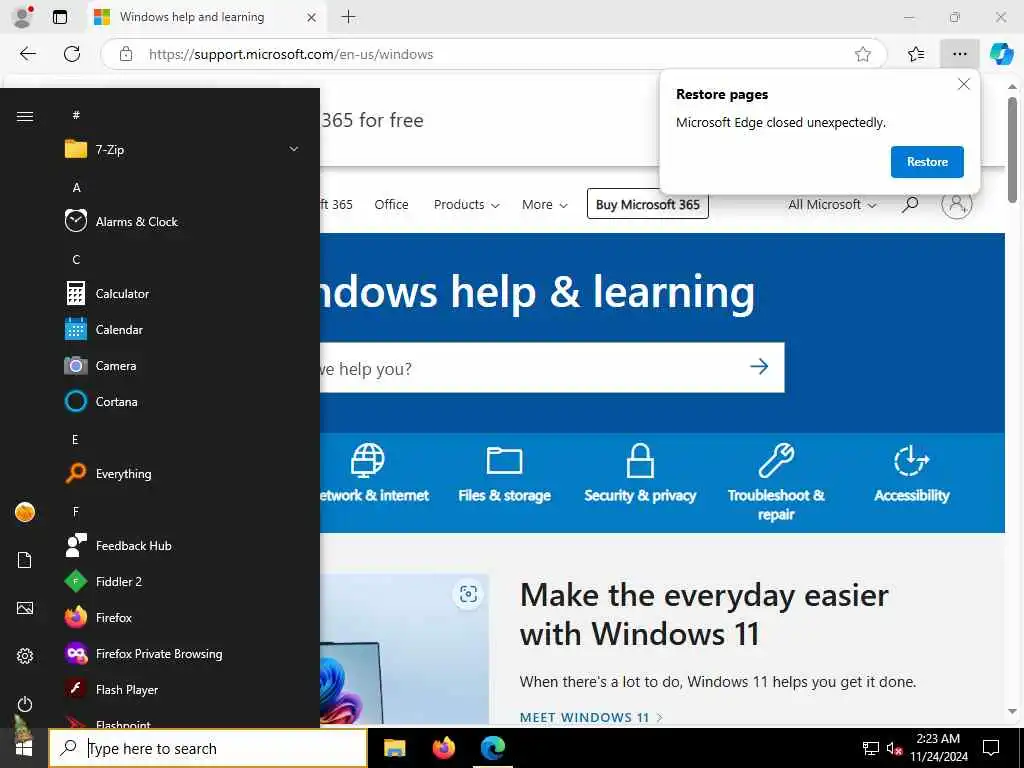
Task: Switch to Microsoft Edge on the taskbar
Action: 493,748
